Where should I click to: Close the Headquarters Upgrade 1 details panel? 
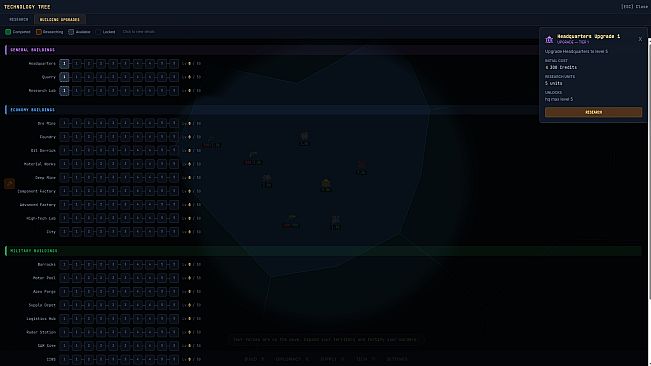pos(640,39)
